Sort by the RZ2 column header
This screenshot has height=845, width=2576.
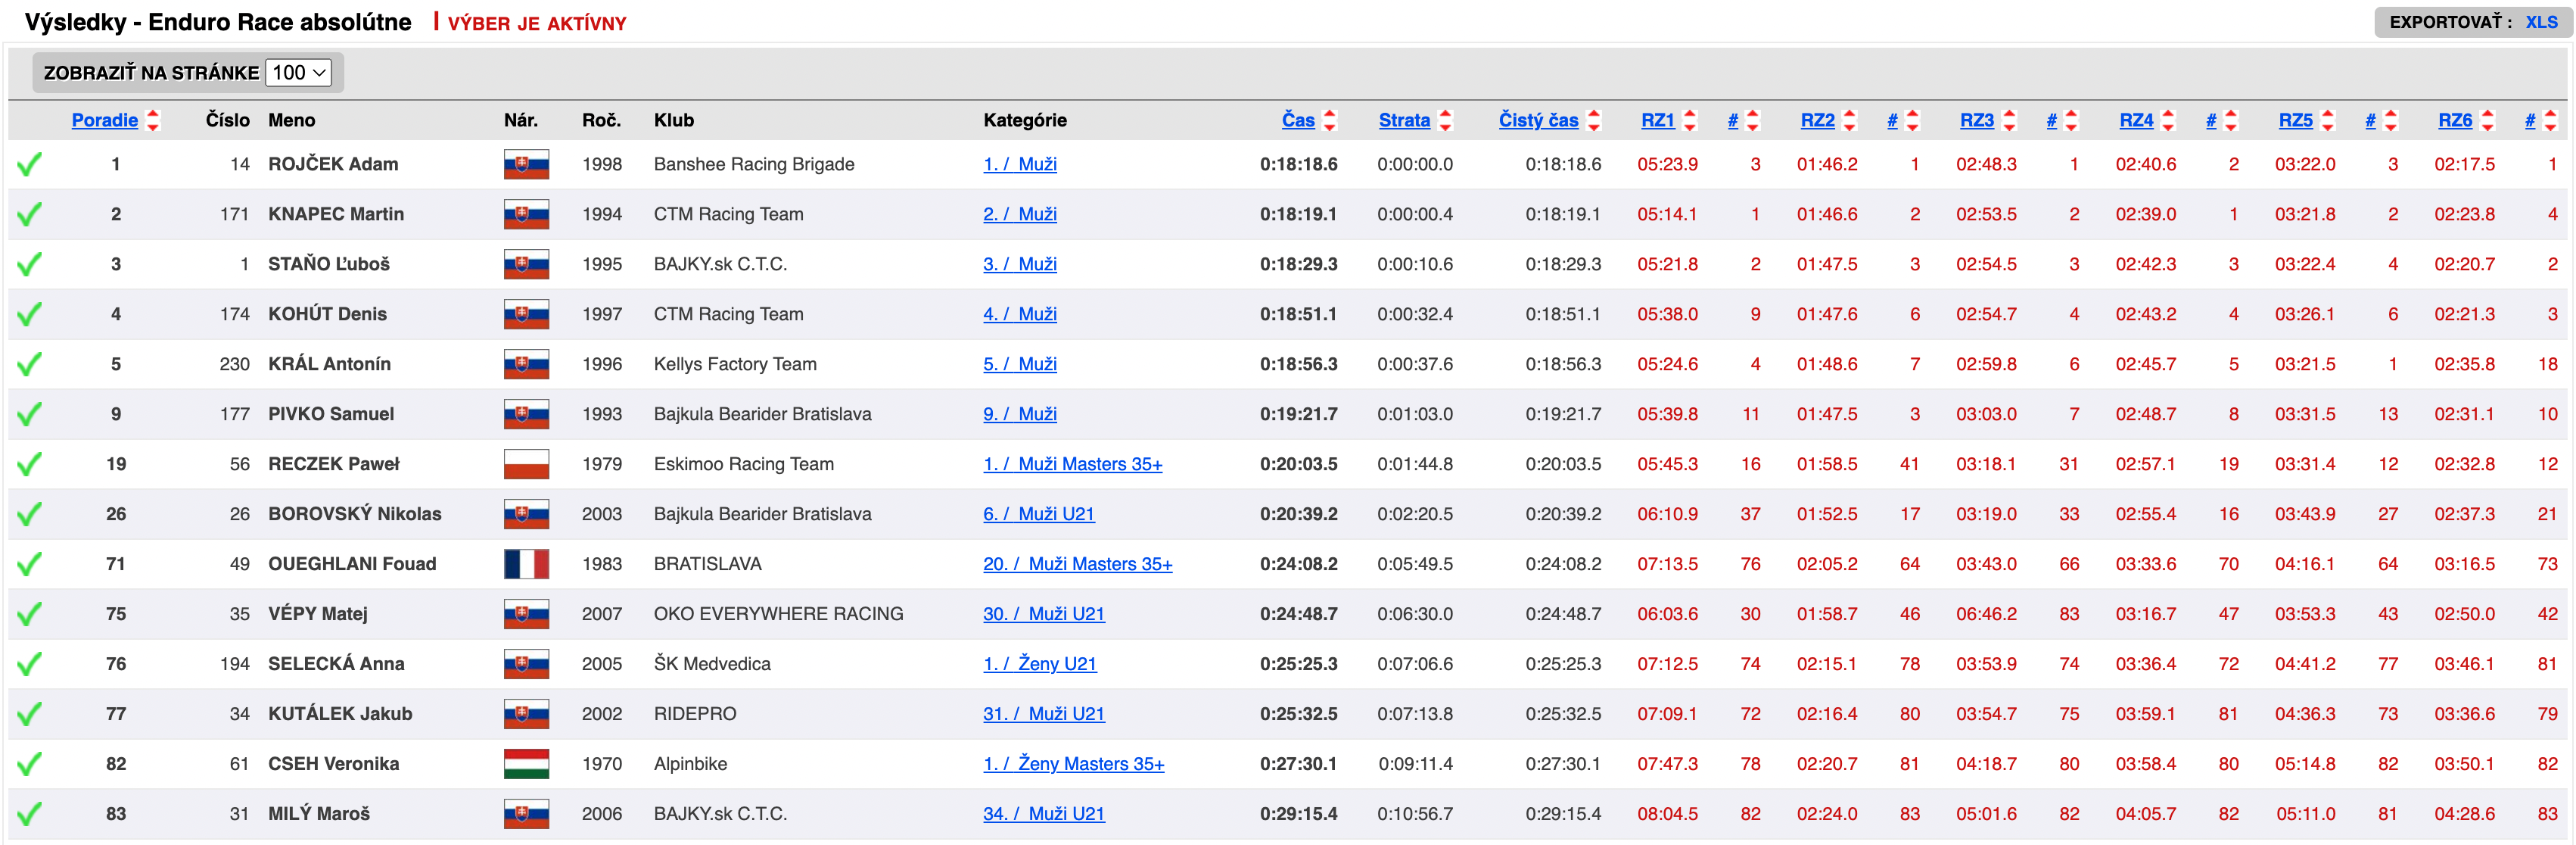(x=1817, y=120)
